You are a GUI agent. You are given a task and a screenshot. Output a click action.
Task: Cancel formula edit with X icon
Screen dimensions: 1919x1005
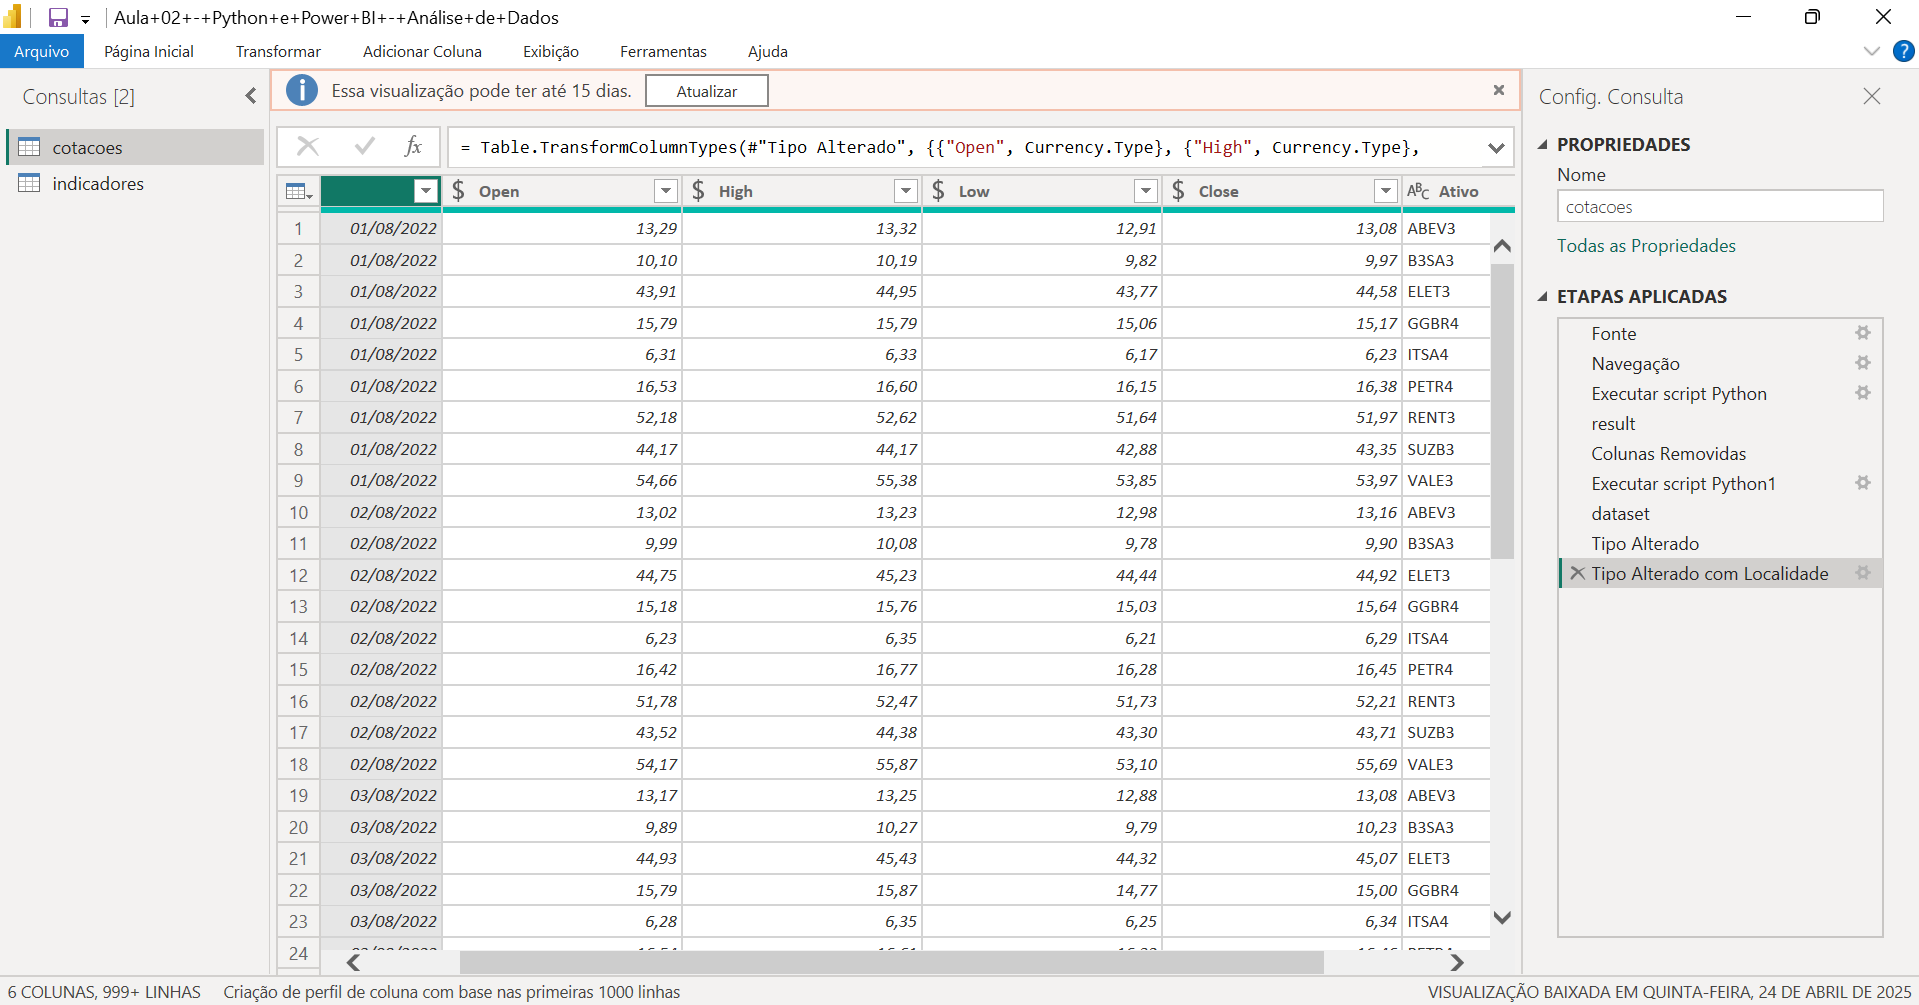tap(308, 147)
